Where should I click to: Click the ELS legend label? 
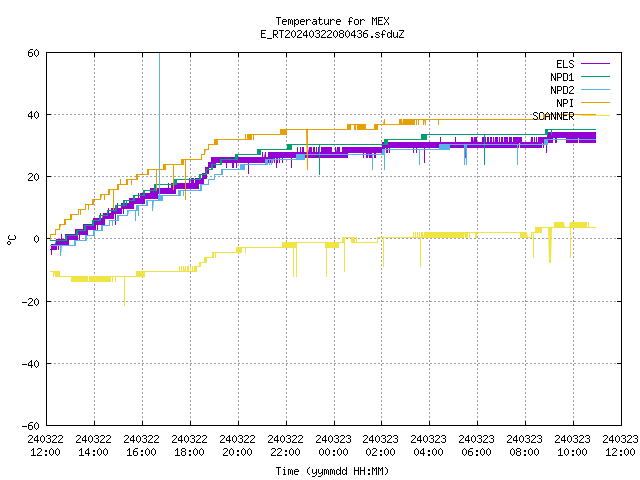point(565,64)
